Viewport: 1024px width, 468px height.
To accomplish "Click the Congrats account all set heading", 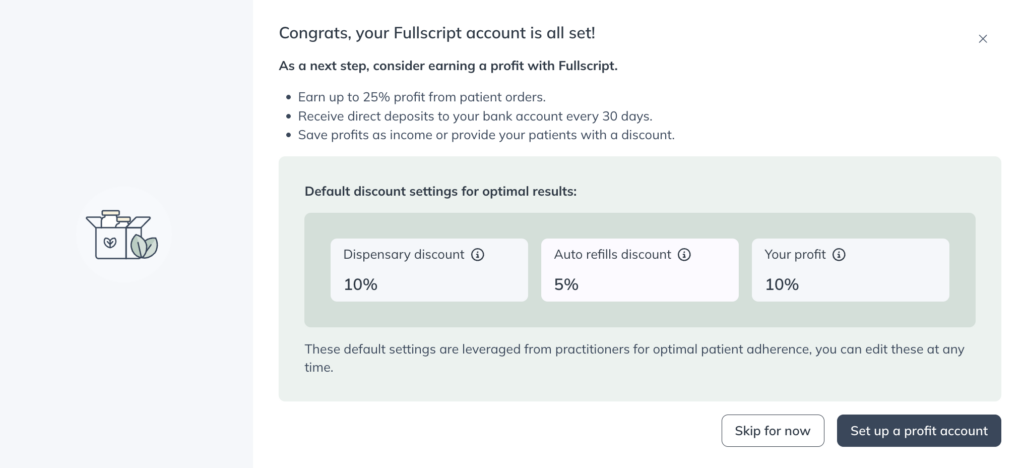I will 437,33.
